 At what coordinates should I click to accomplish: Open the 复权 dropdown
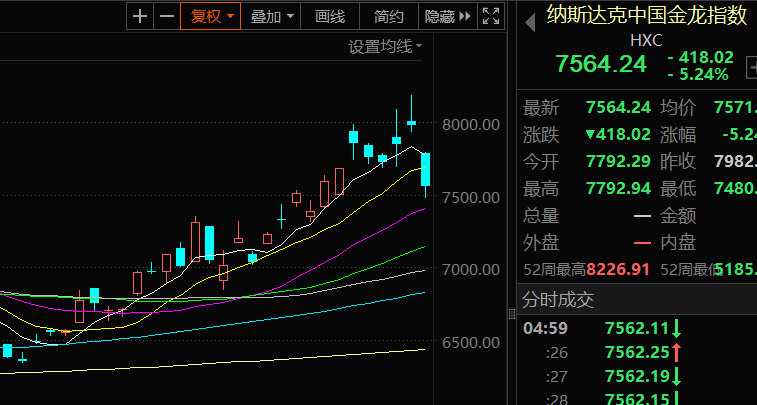coord(210,16)
